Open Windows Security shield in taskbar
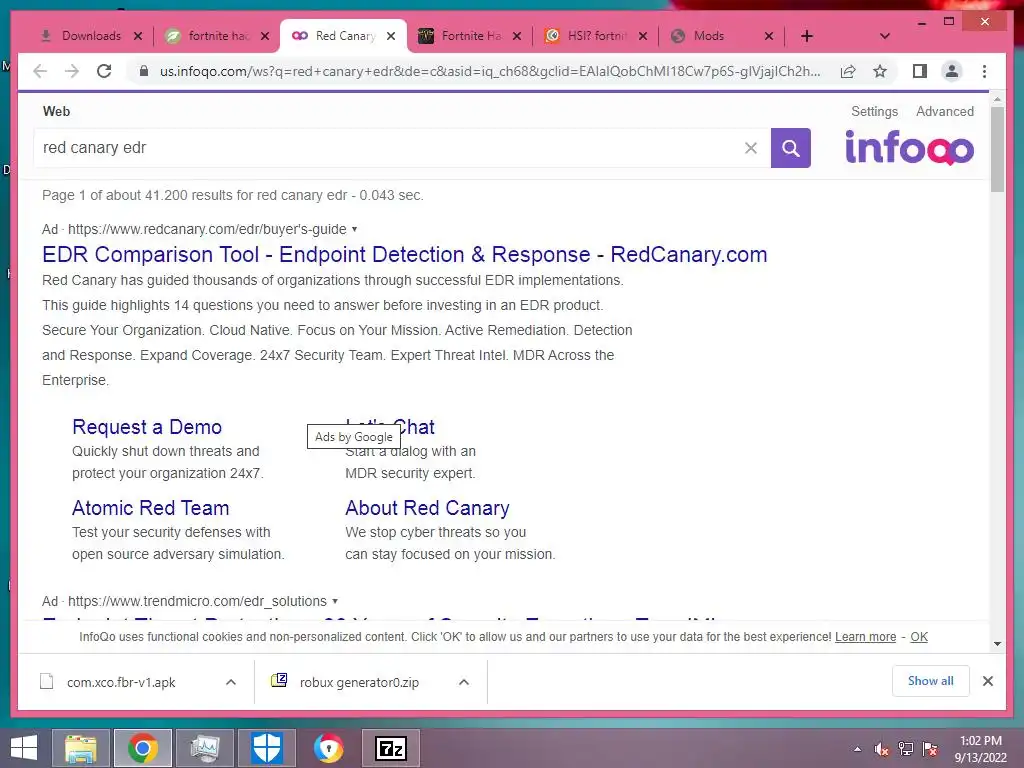Image resolution: width=1024 pixels, height=768 pixels. pyautogui.click(x=267, y=748)
